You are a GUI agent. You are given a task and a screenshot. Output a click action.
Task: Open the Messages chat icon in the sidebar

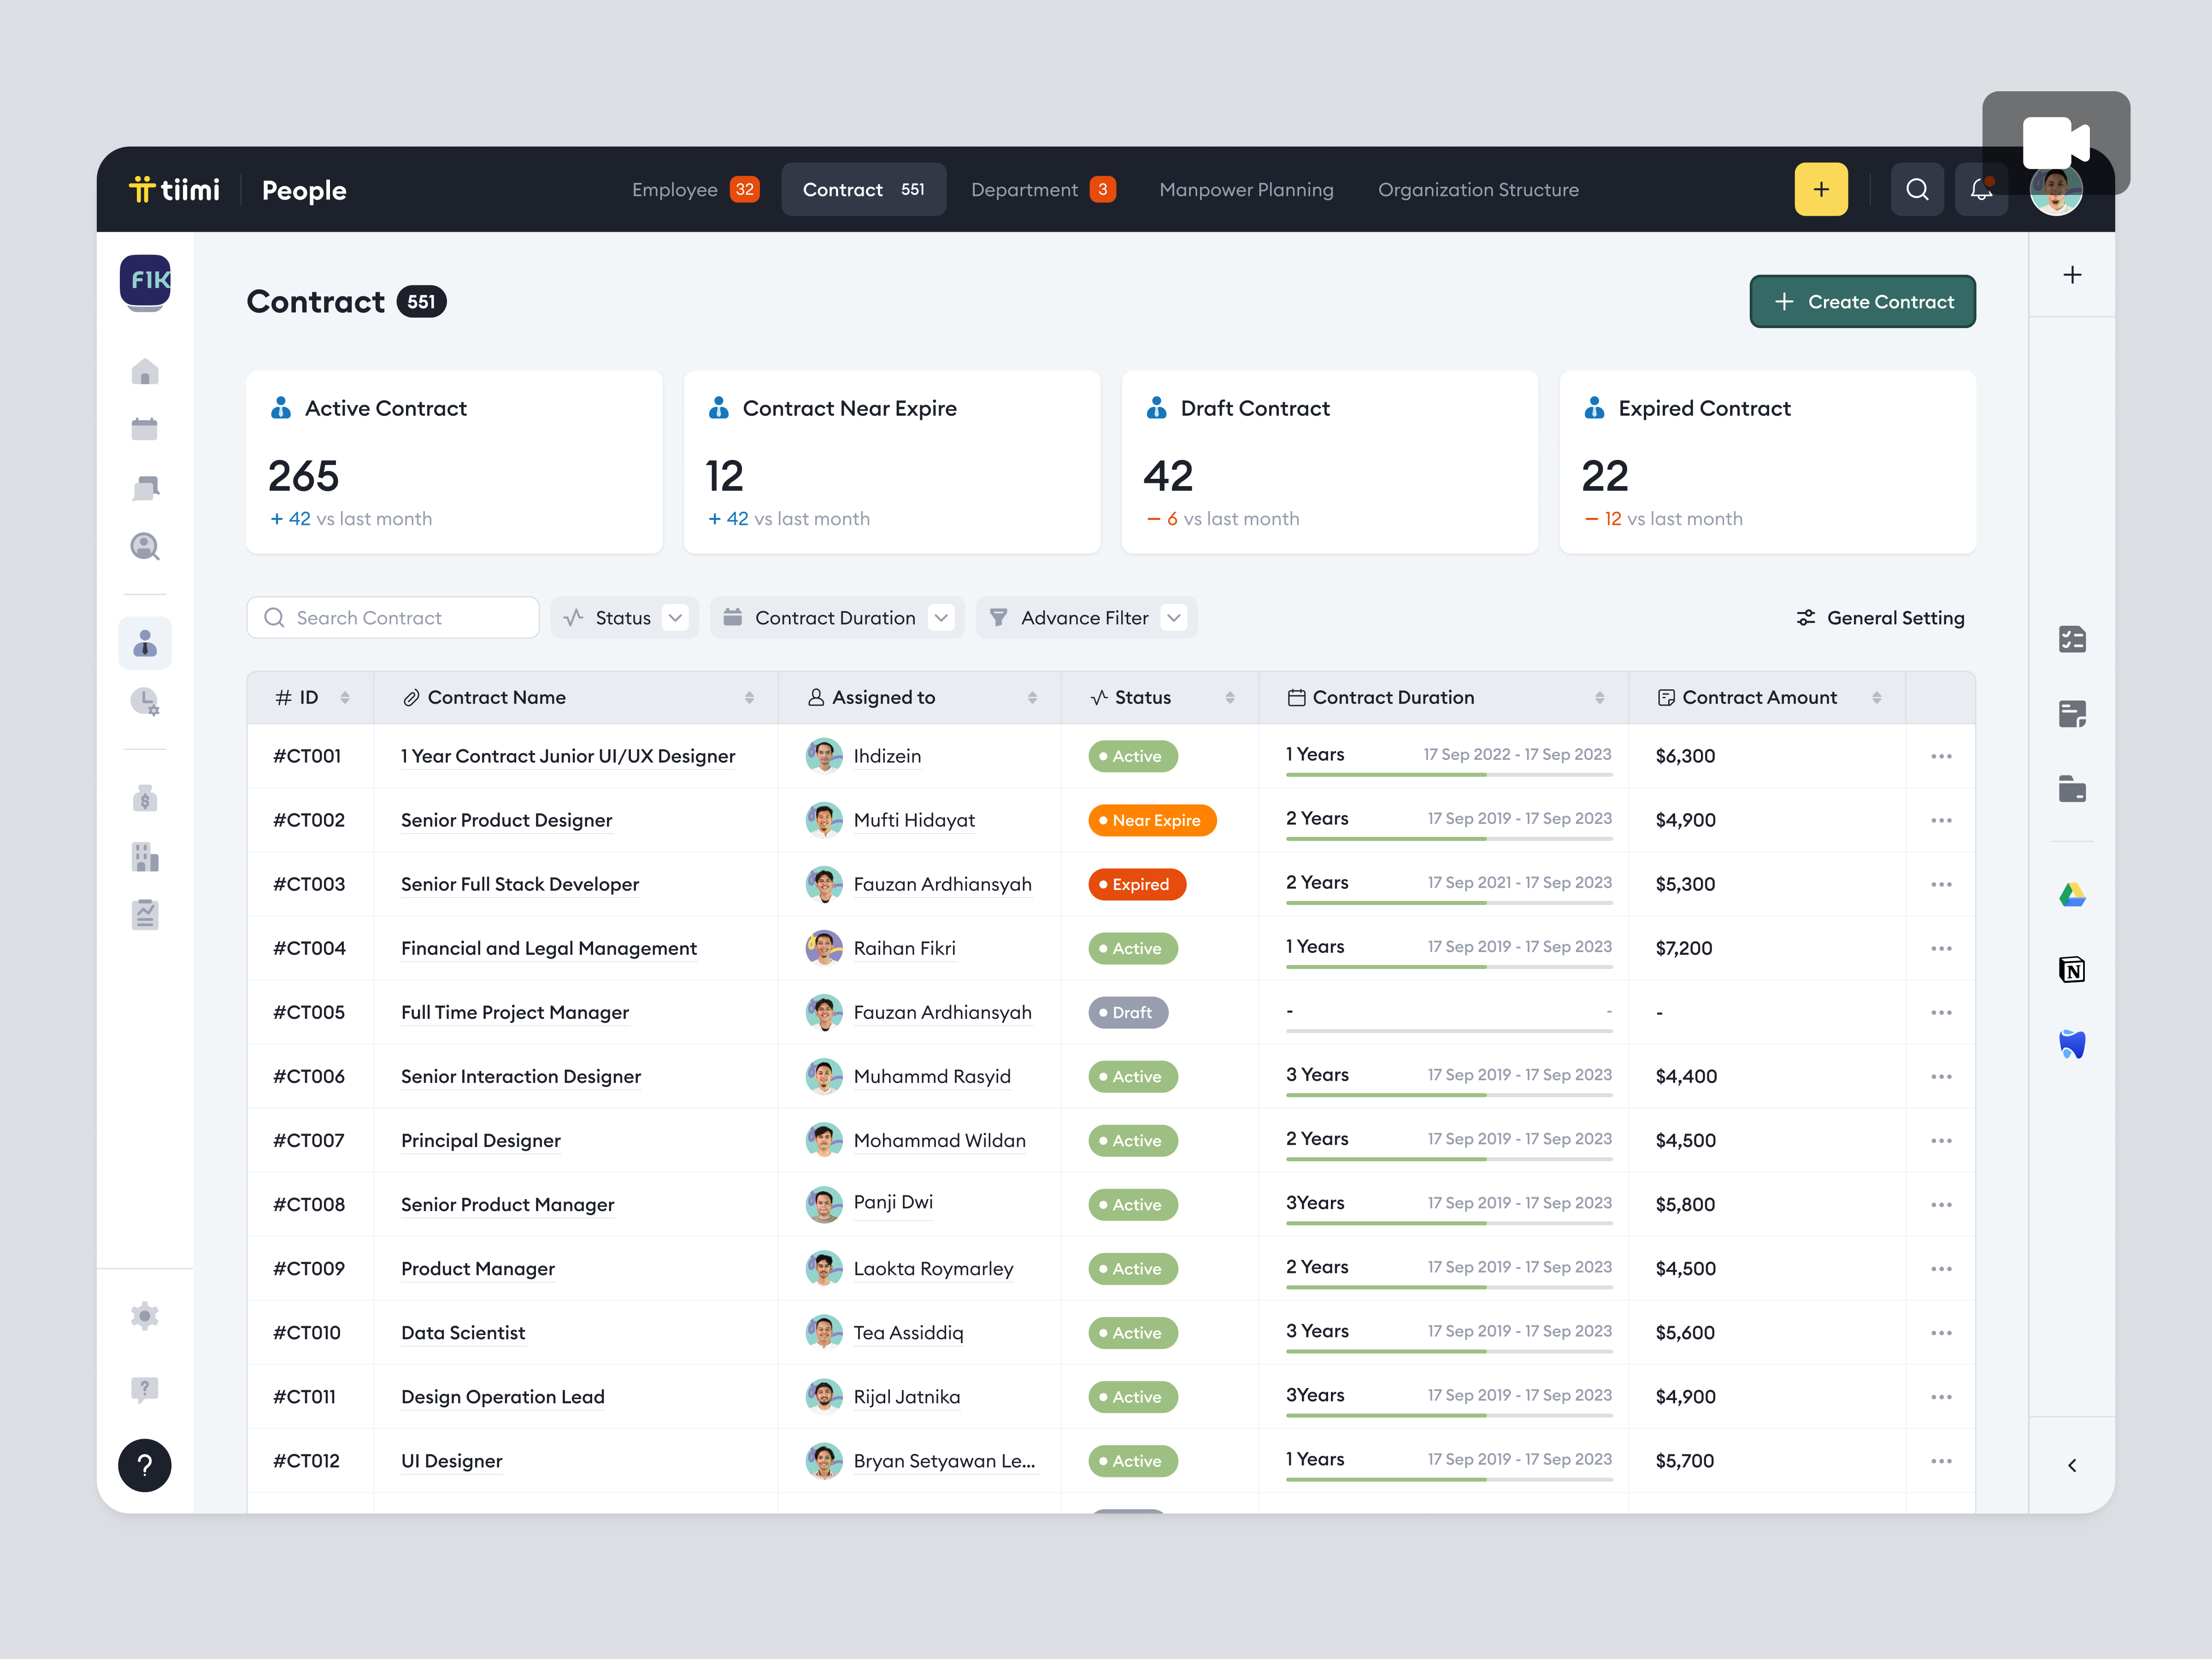(145, 487)
